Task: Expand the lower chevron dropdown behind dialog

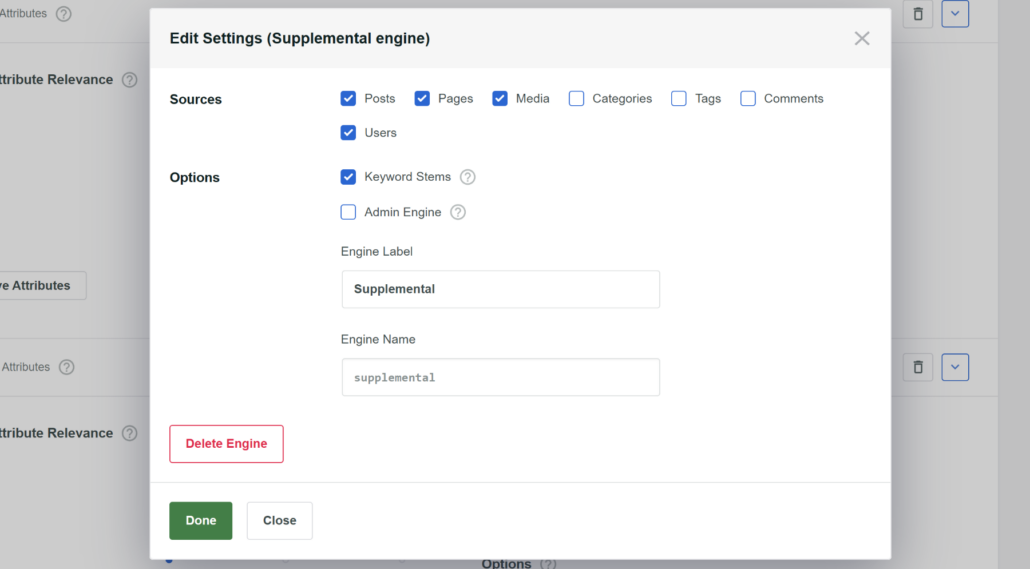Action: 955,367
